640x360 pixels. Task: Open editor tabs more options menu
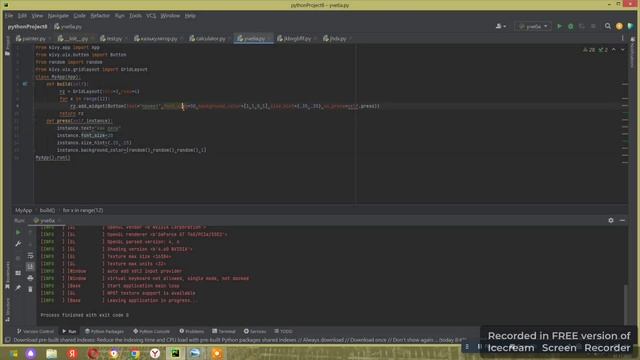pyautogui.click(x=622, y=38)
